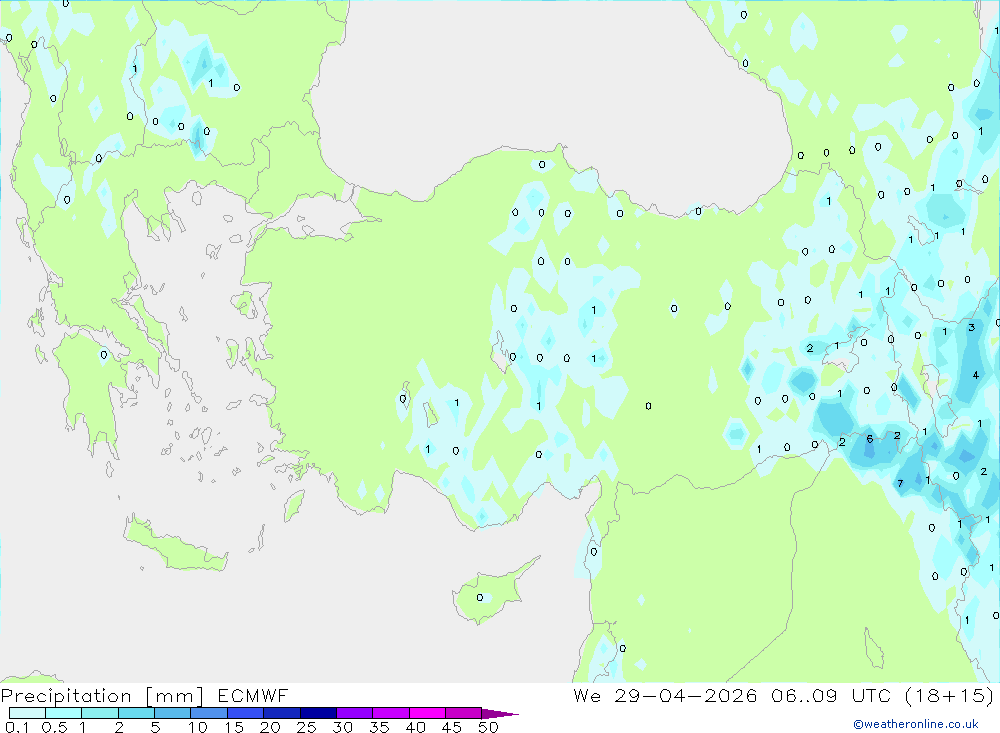Click the 'Precipitation' title word
Image resolution: width=1000 pixels, height=733 pixels.
[66, 696]
